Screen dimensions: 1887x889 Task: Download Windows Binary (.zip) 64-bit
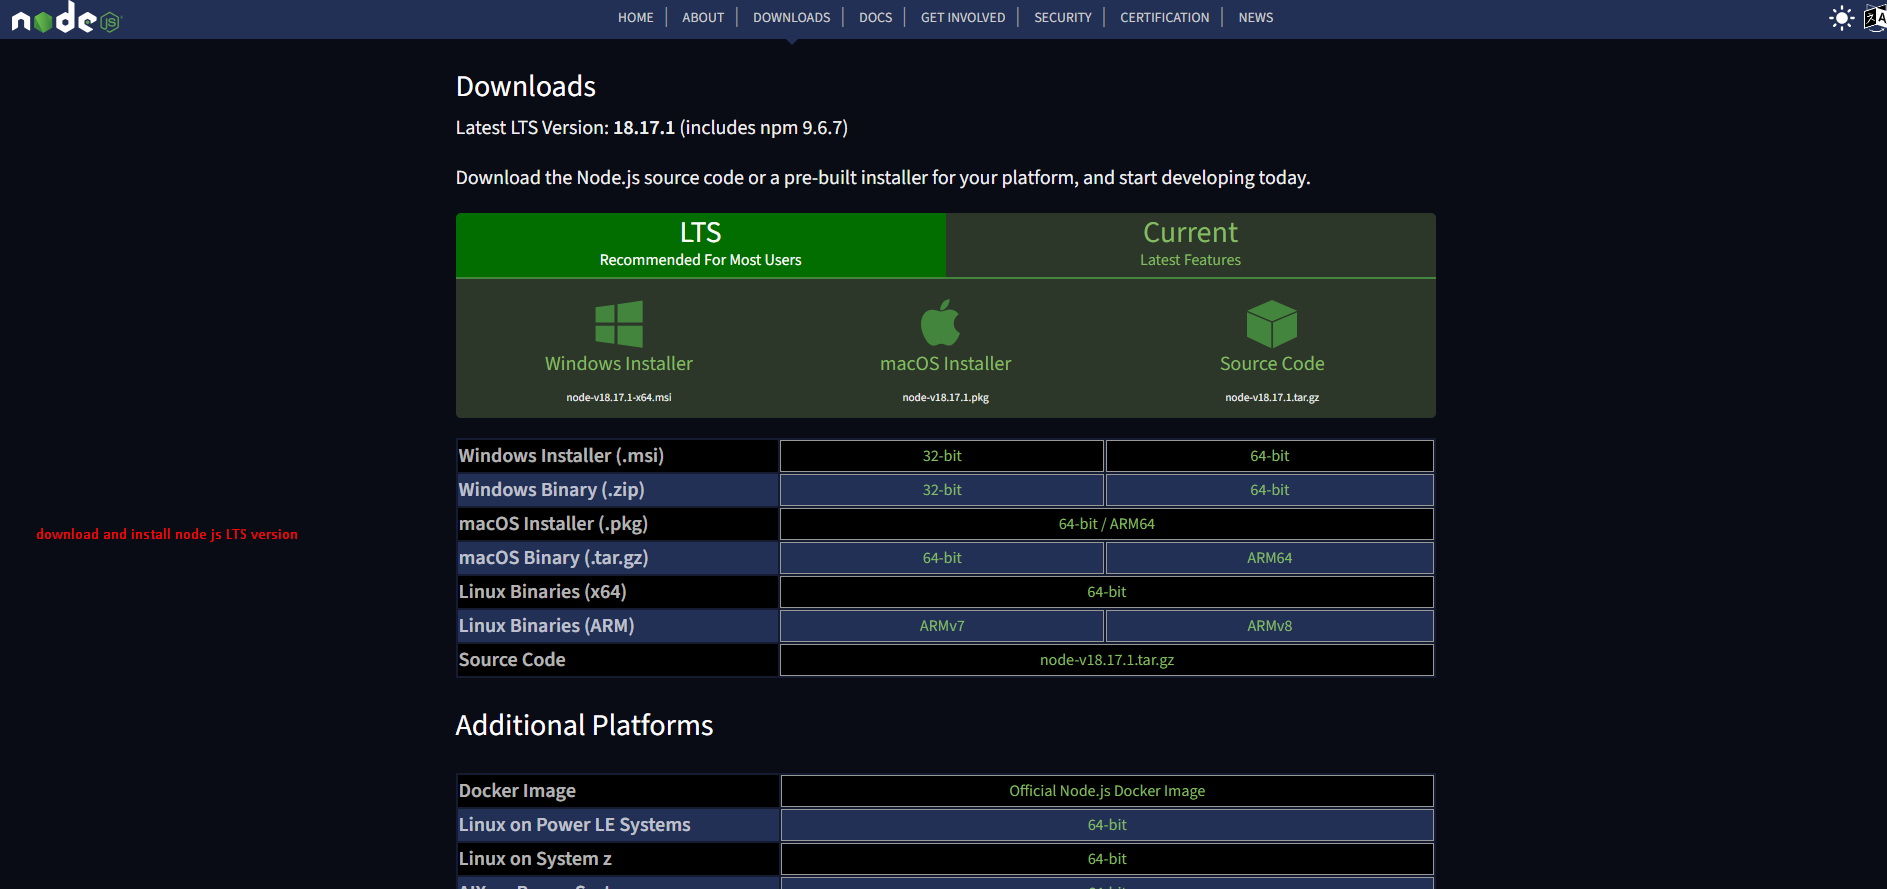pos(1270,490)
